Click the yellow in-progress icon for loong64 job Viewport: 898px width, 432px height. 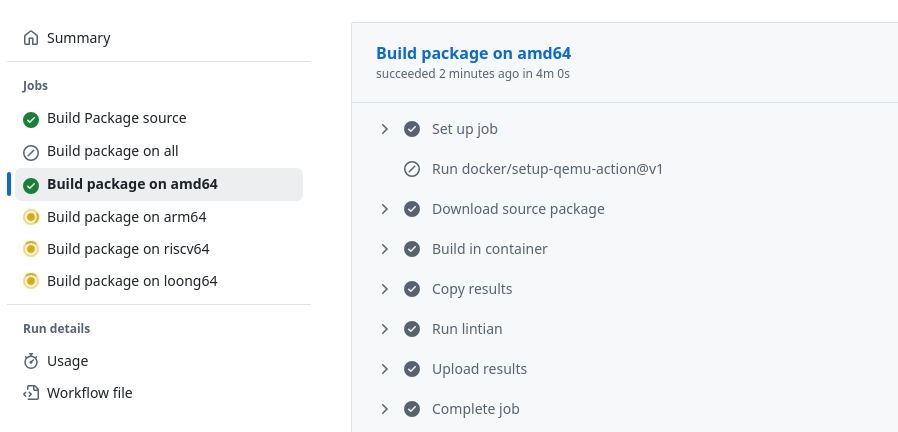point(31,281)
